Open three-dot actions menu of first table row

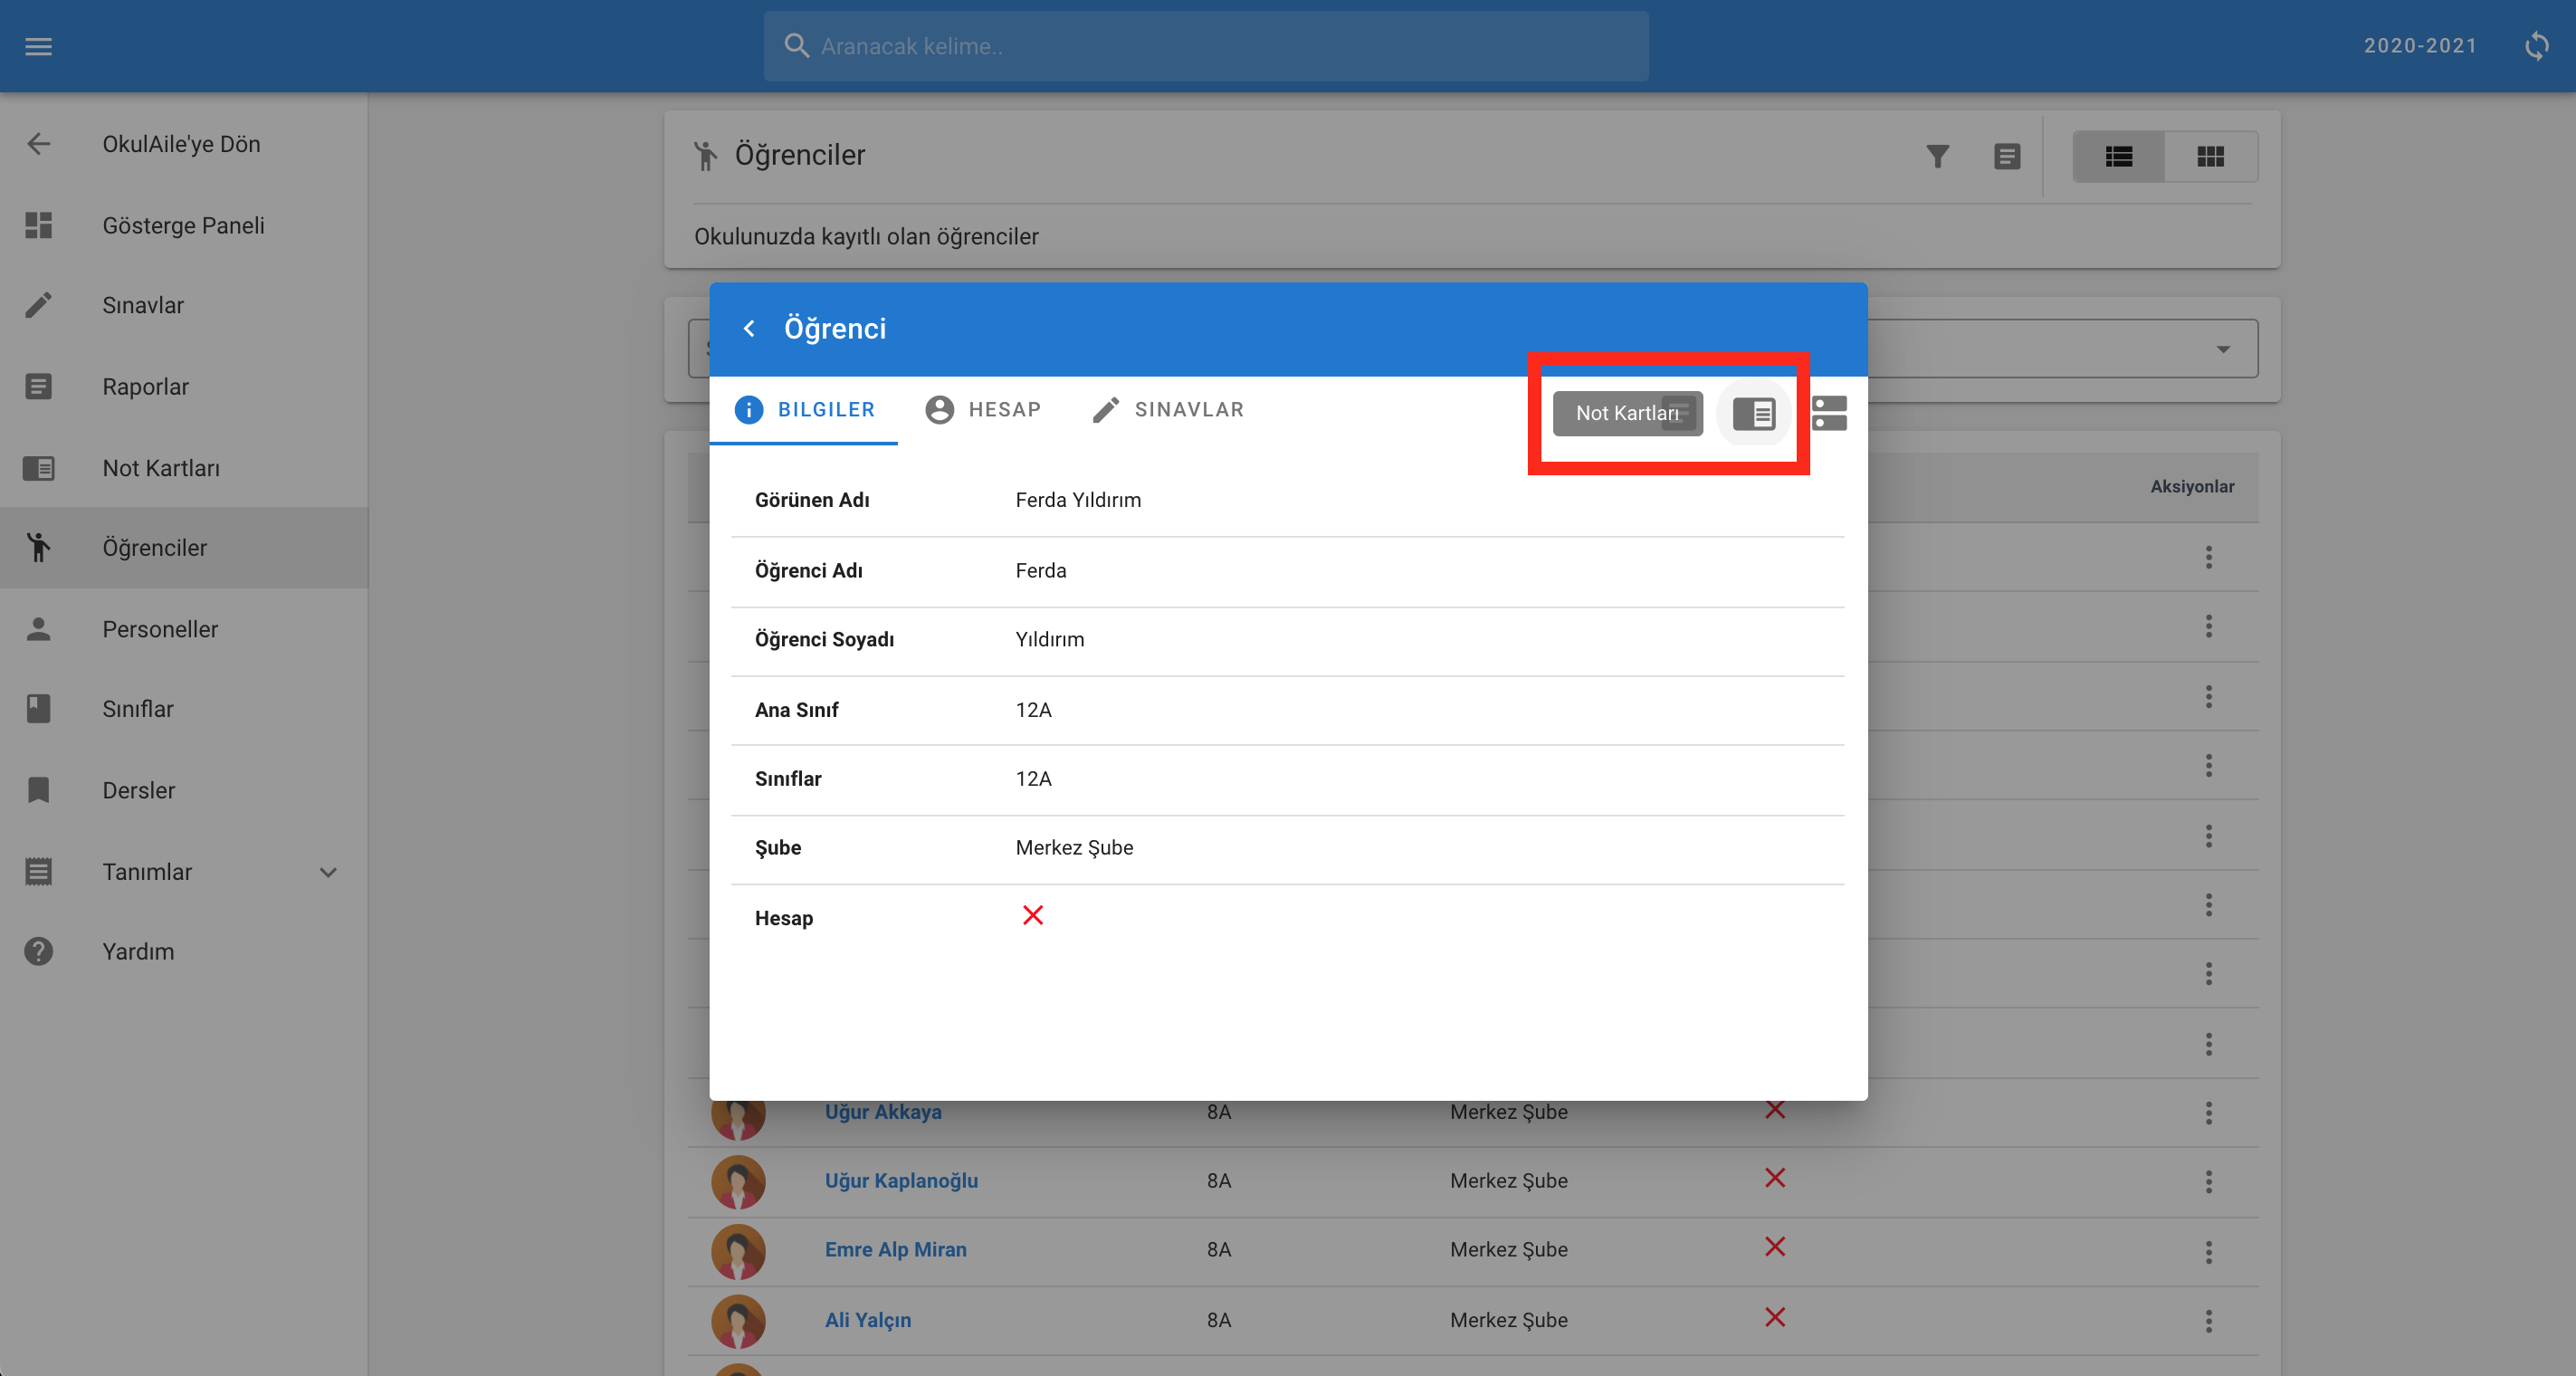click(2208, 557)
